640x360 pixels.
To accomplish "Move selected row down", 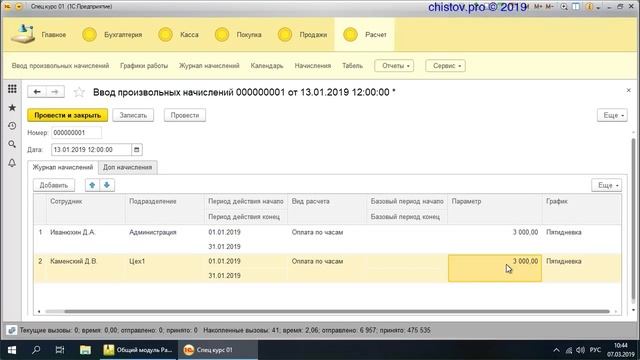I will point(107,185).
